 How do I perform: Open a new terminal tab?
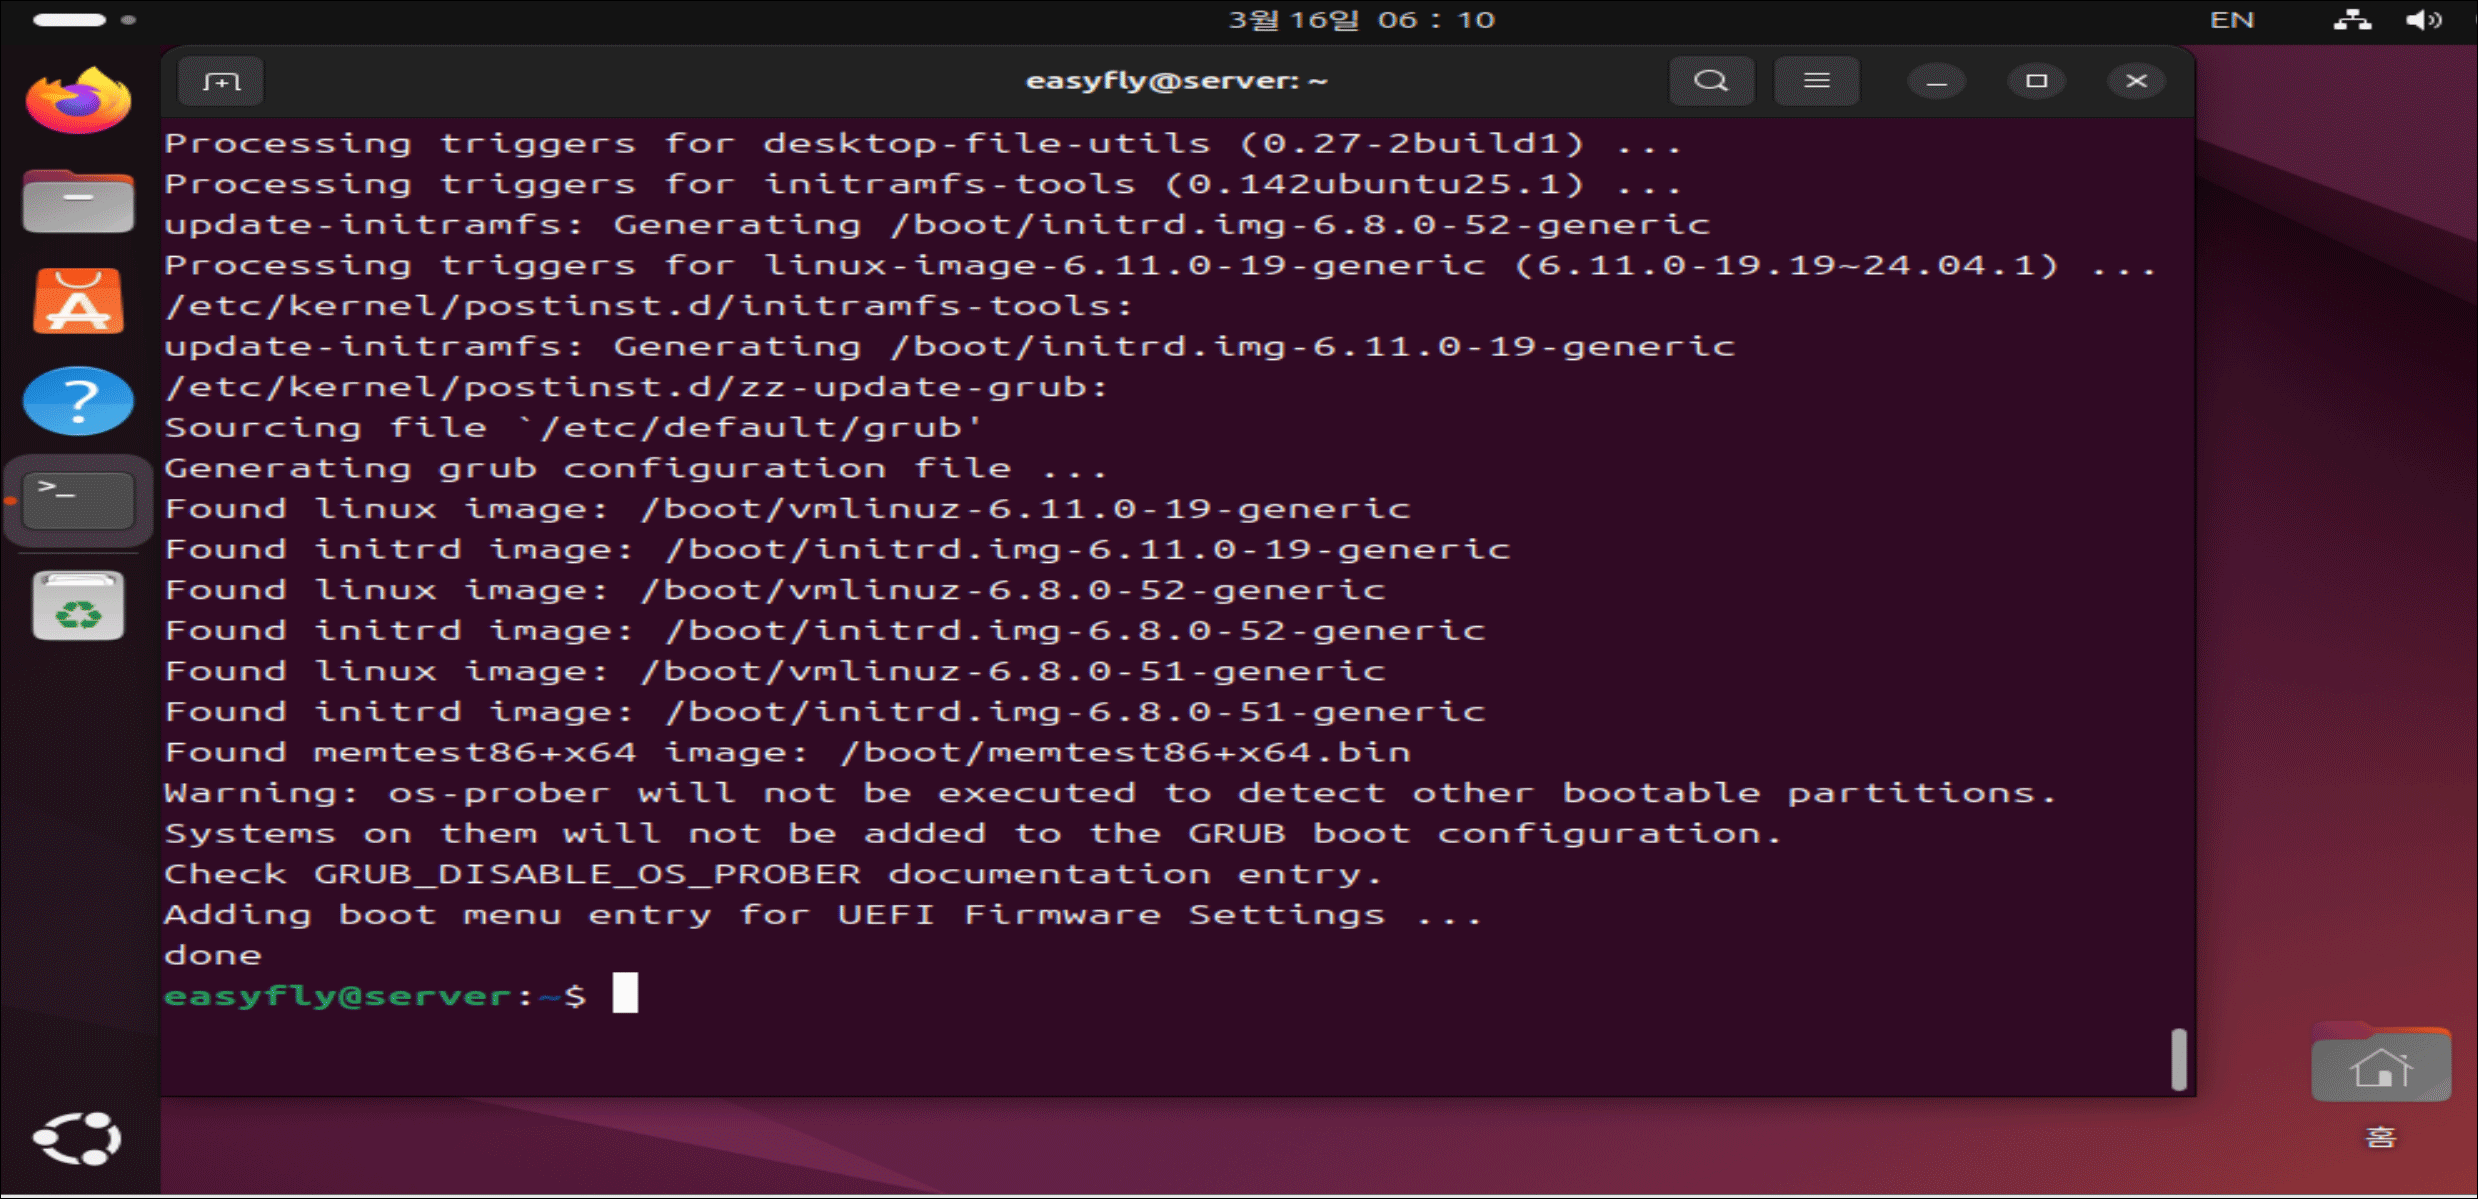(x=221, y=81)
